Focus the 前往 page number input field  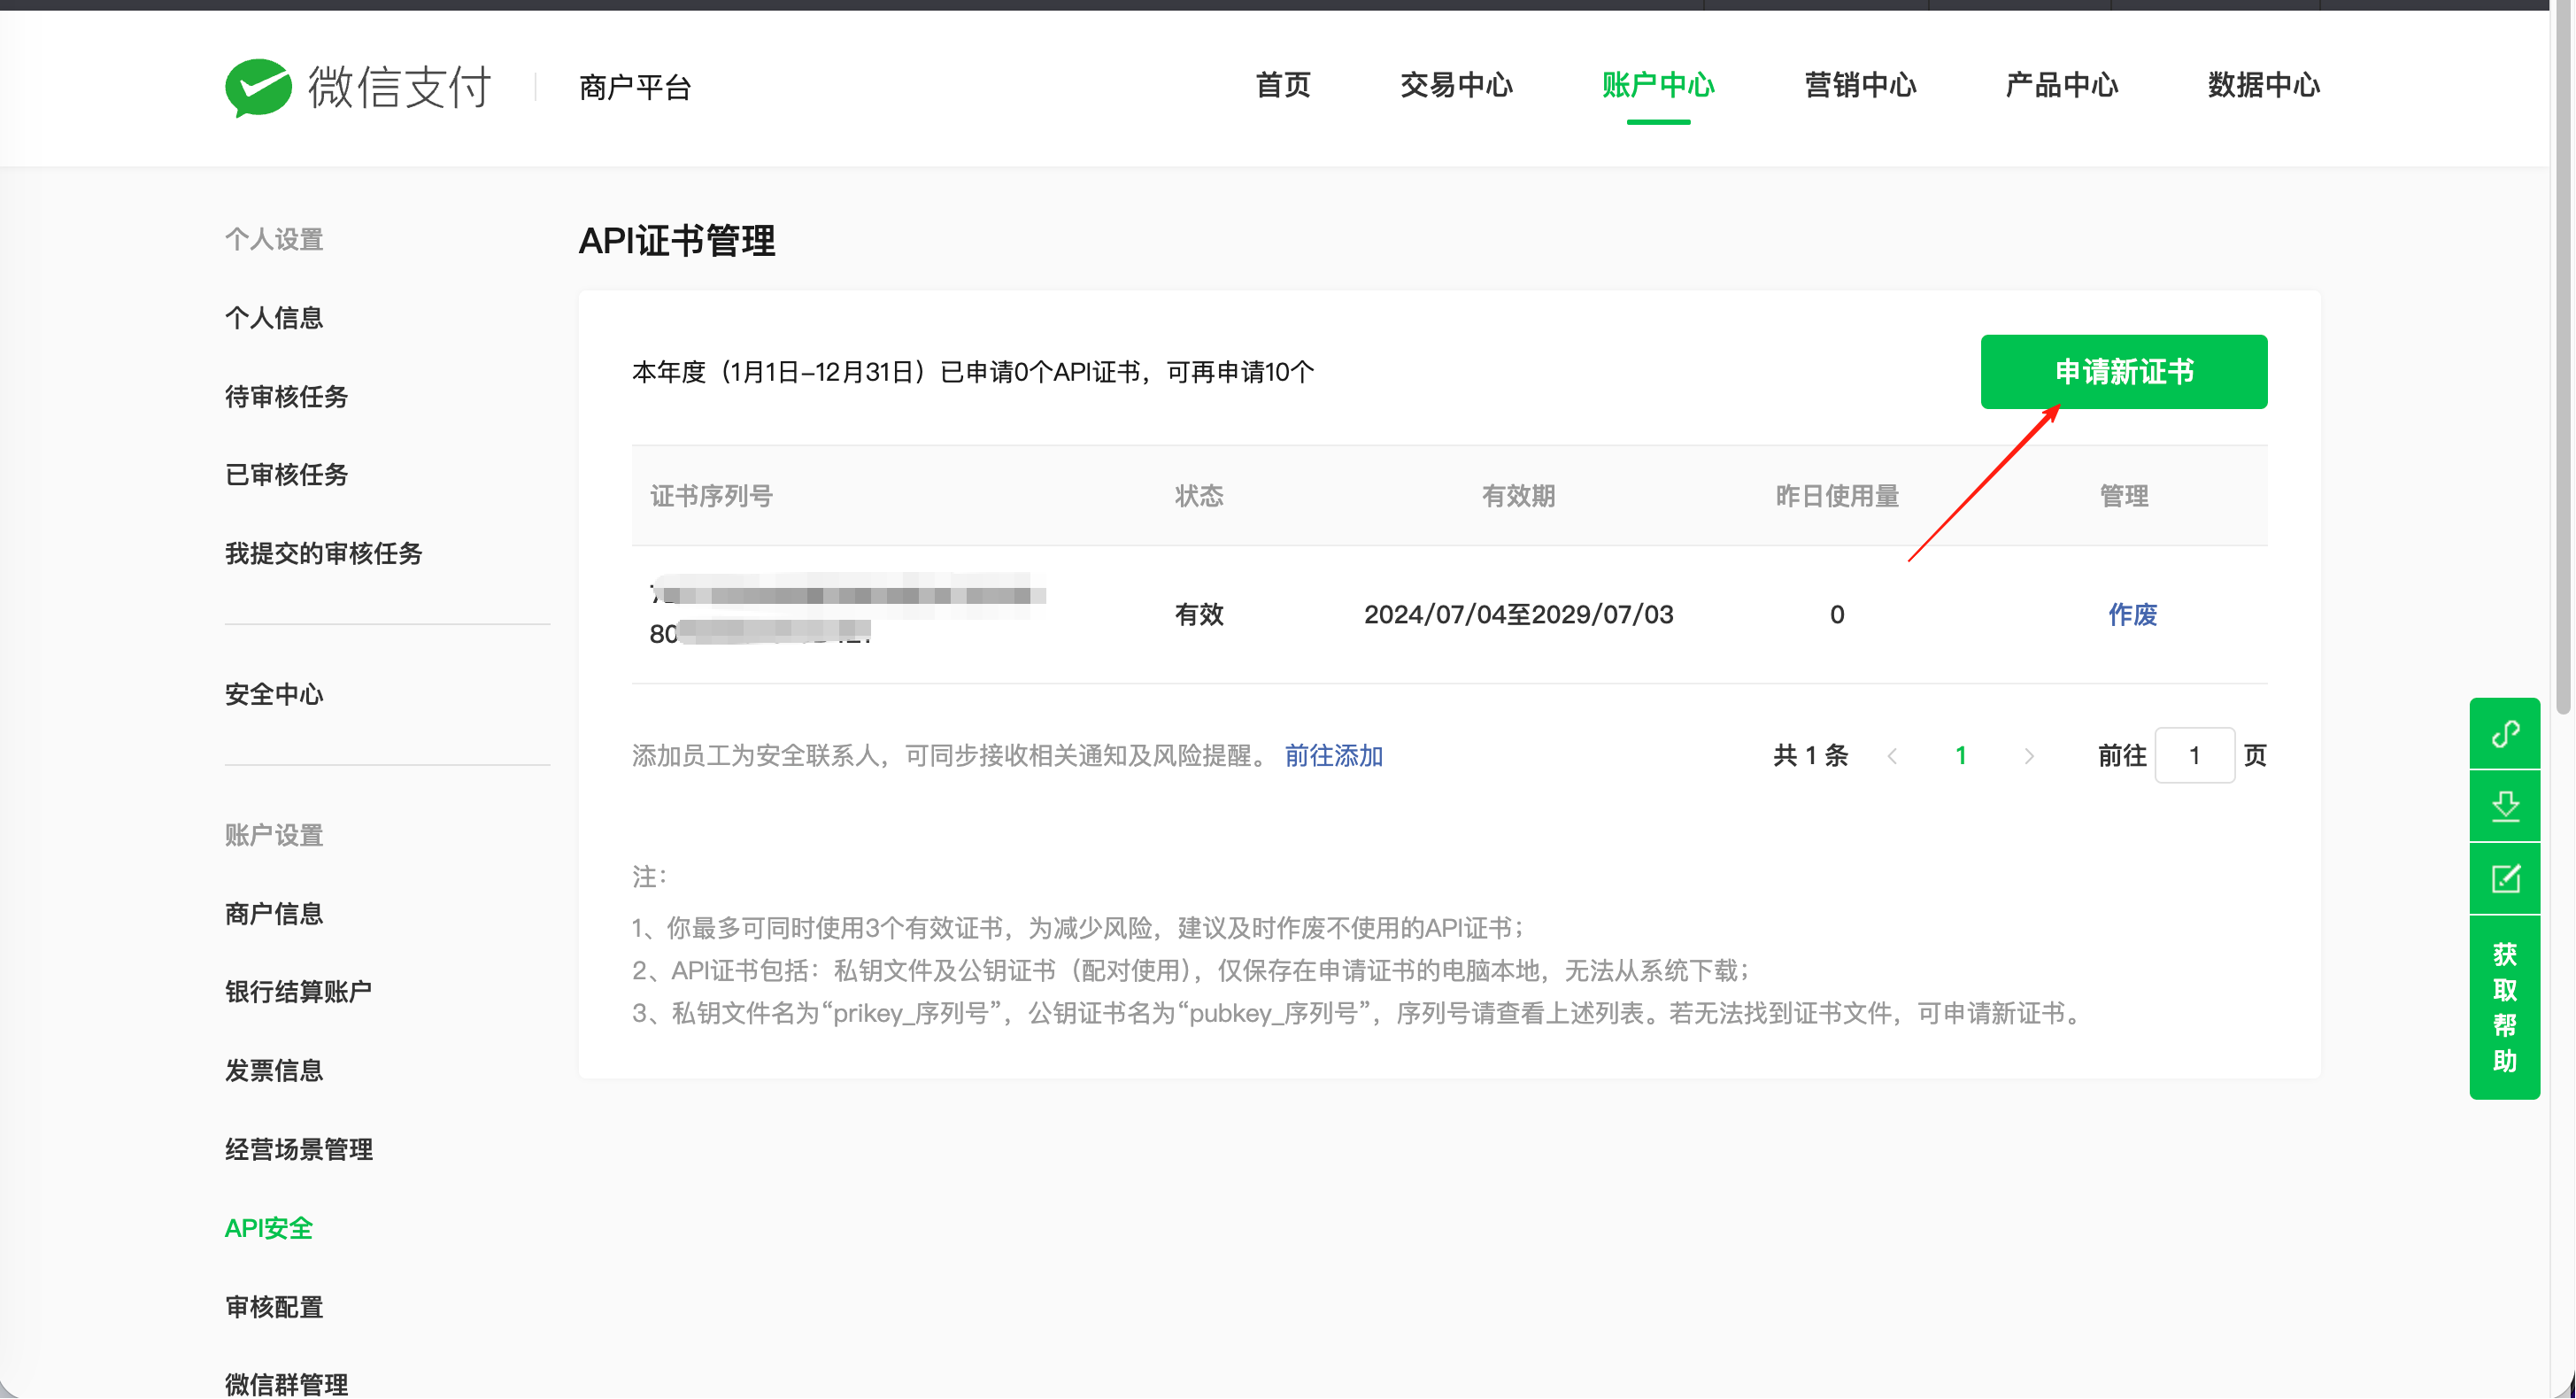(2195, 756)
